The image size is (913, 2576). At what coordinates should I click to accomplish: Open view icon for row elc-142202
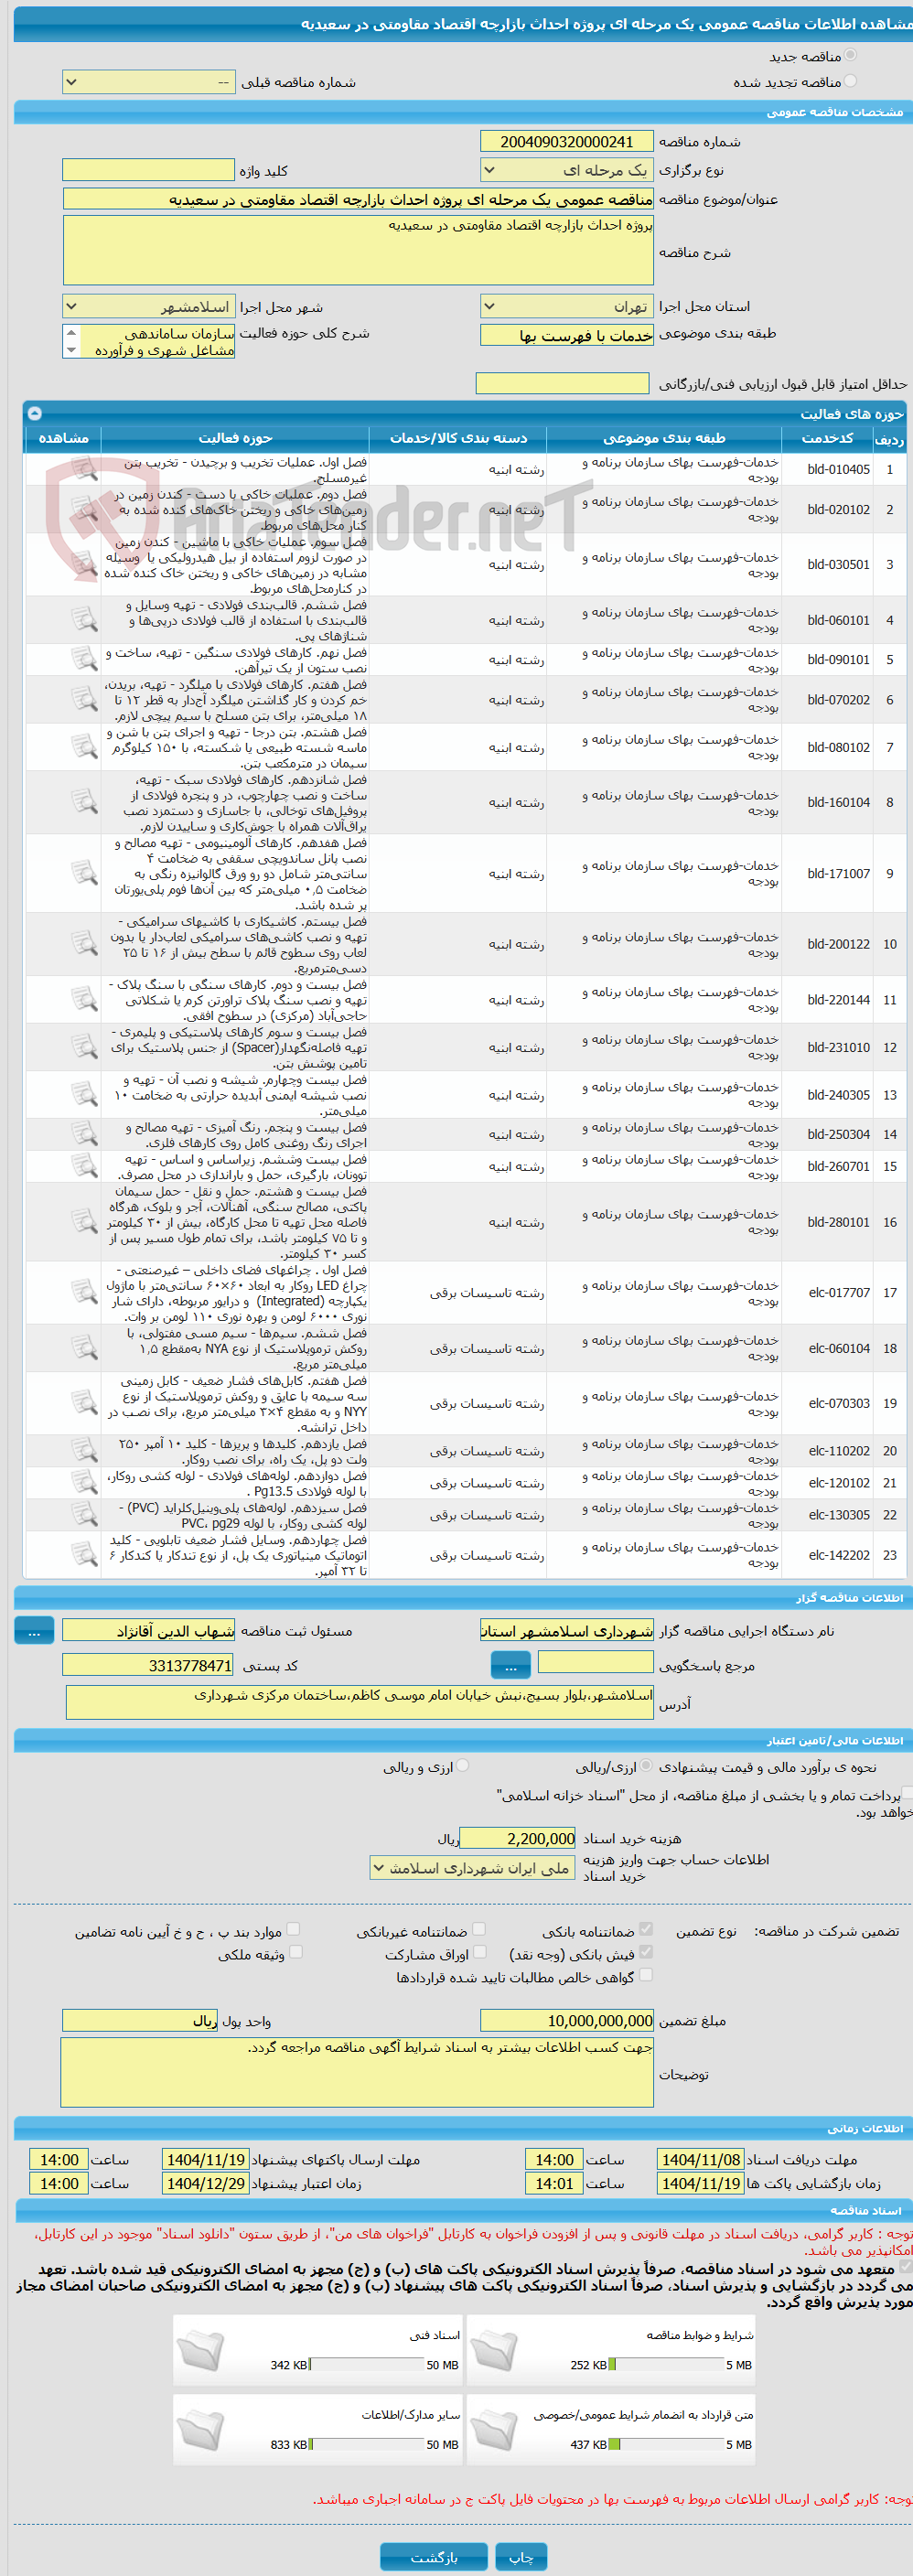click(x=84, y=1555)
